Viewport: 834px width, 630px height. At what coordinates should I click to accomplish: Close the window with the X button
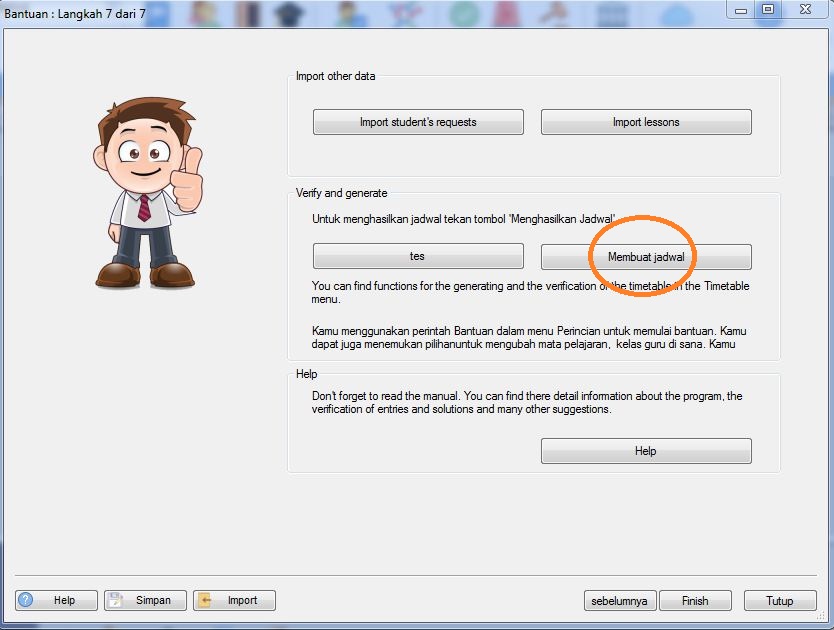tap(805, 9)
